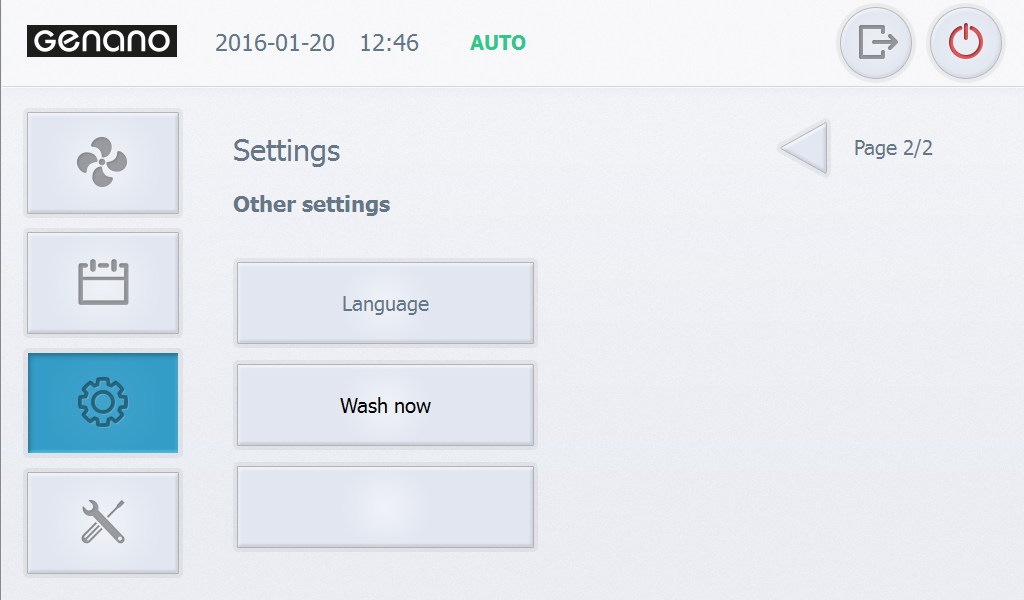Open the fan speed control section
This screenshot has width=1024, height=600.
pyautogui.click(x=103, y=163)
